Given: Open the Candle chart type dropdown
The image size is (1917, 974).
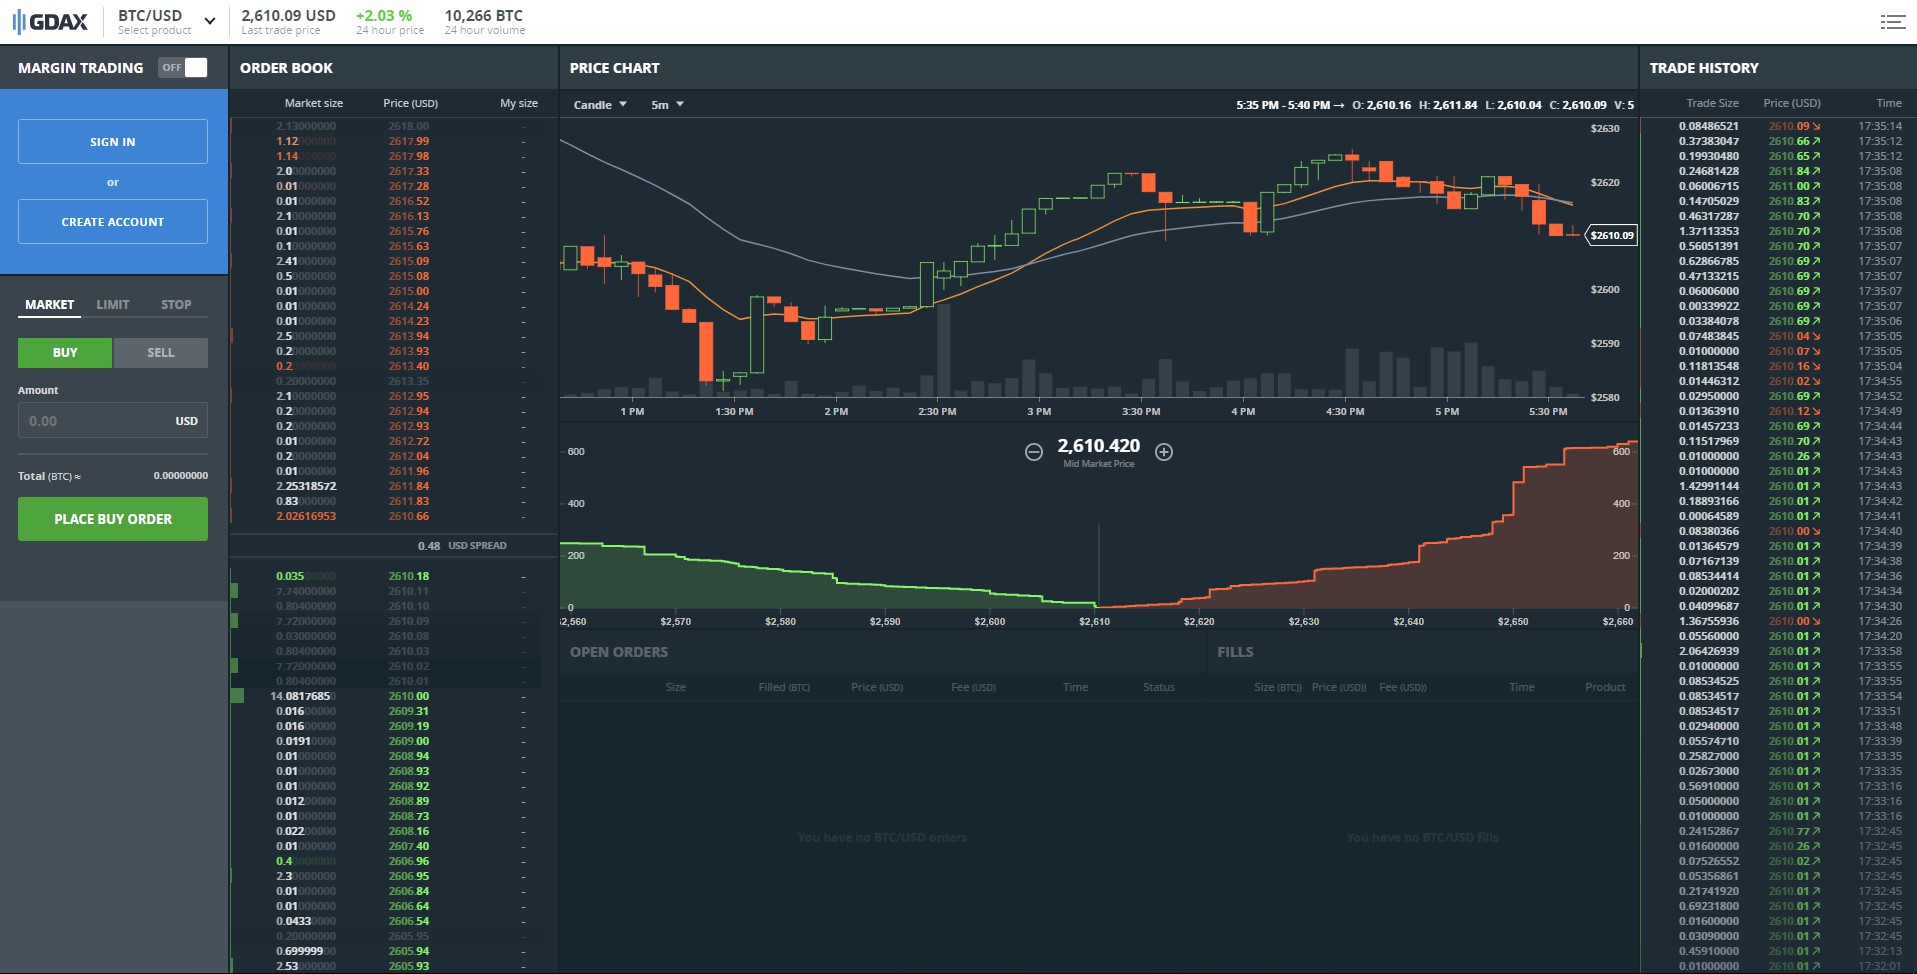Looking at the screenshot, I should [x=598, y=104].
